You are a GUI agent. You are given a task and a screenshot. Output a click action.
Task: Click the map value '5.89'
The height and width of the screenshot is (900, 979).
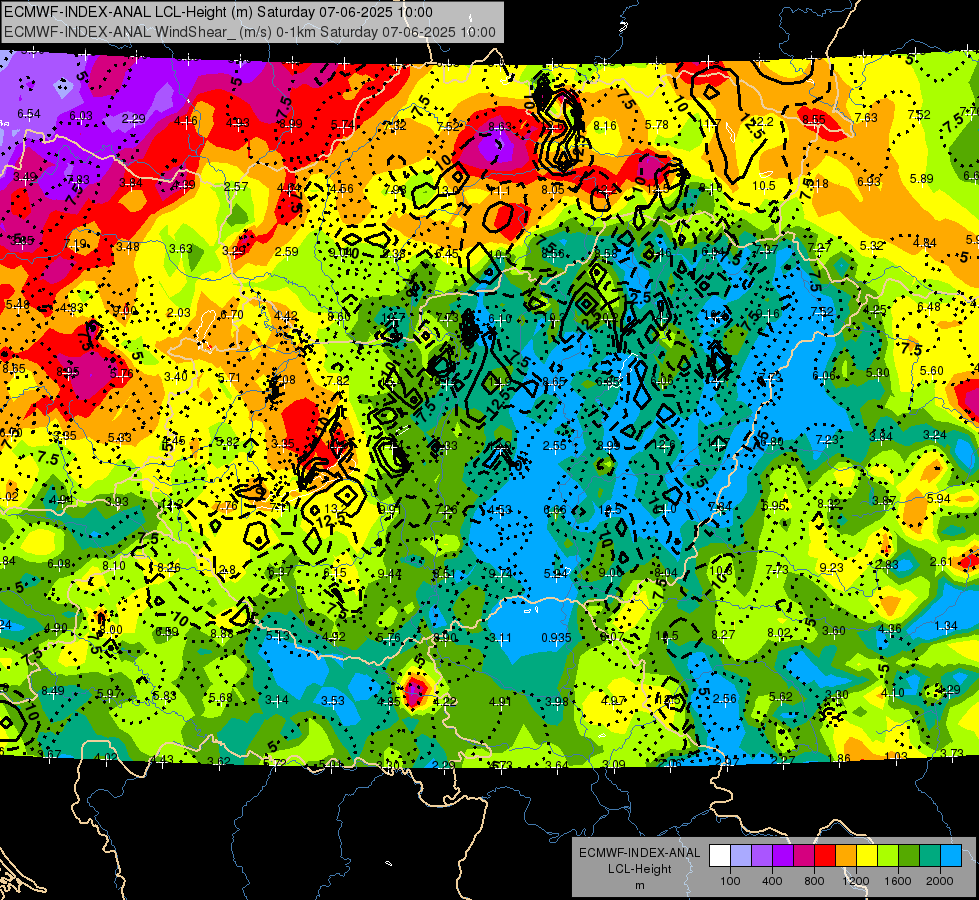922,179
